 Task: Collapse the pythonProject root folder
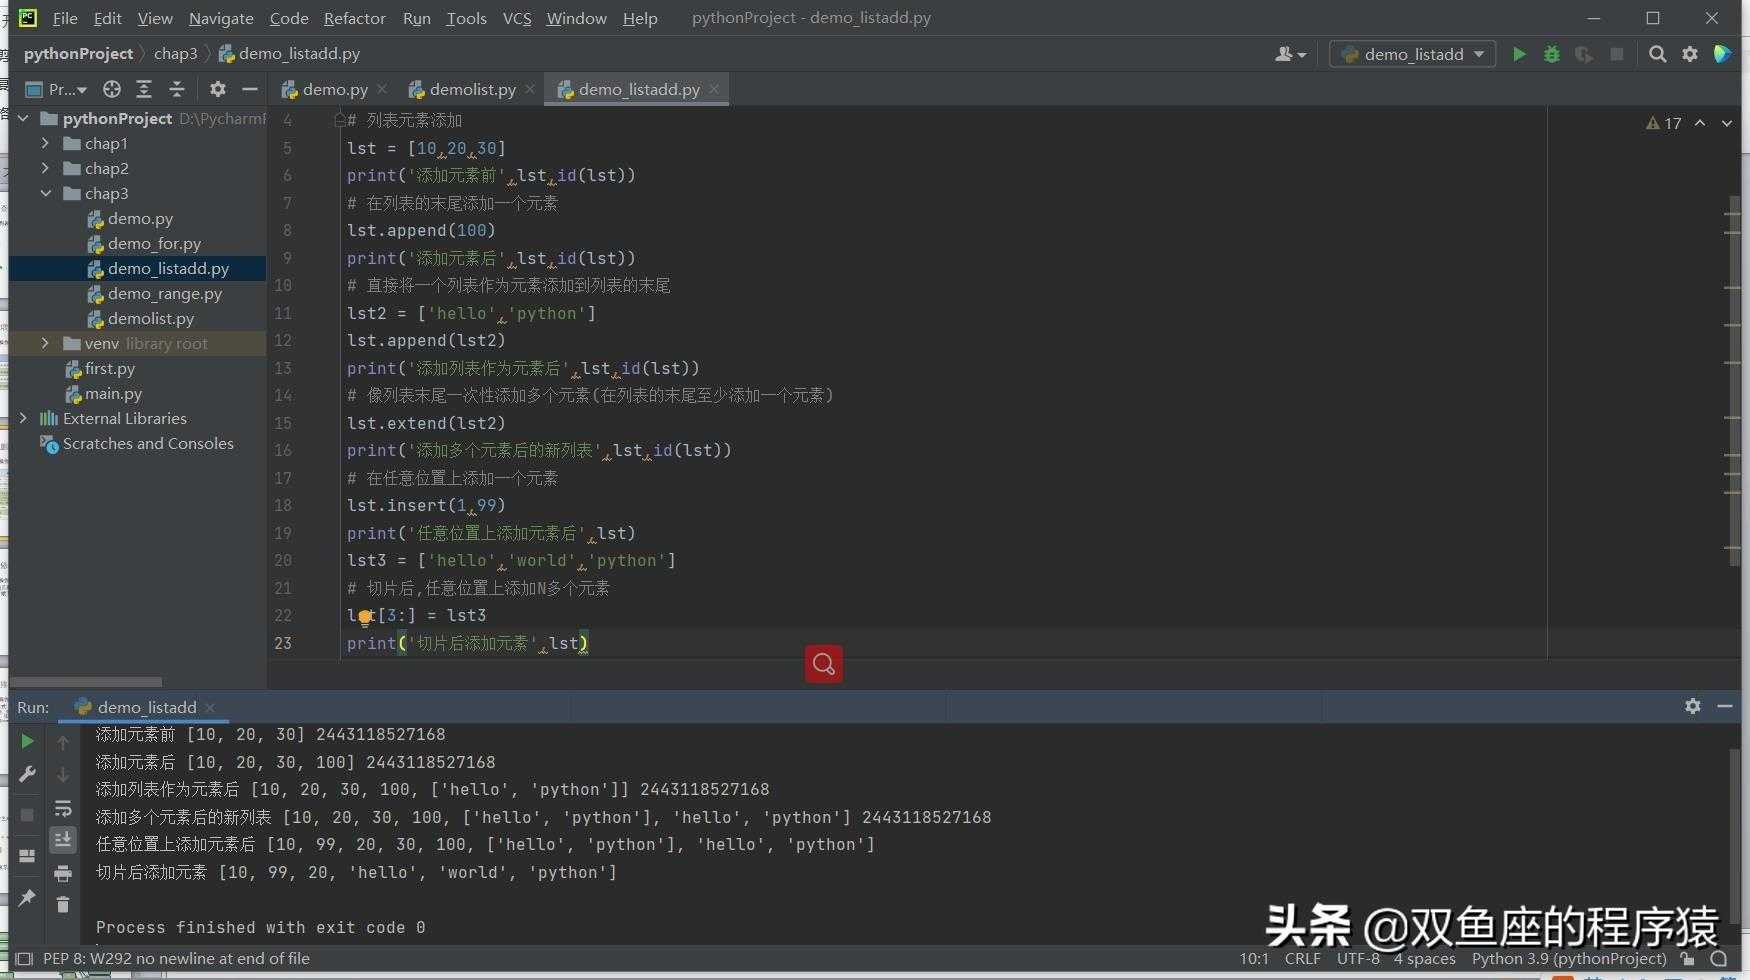click(23, 118)
